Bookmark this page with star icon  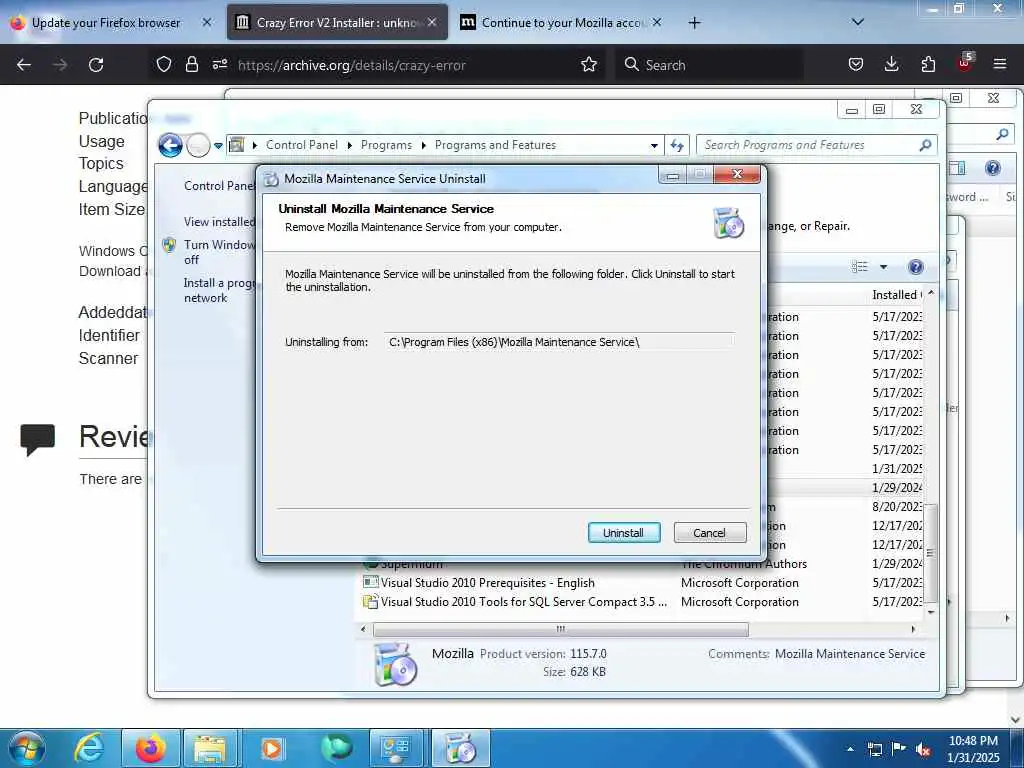pos(588,64)
